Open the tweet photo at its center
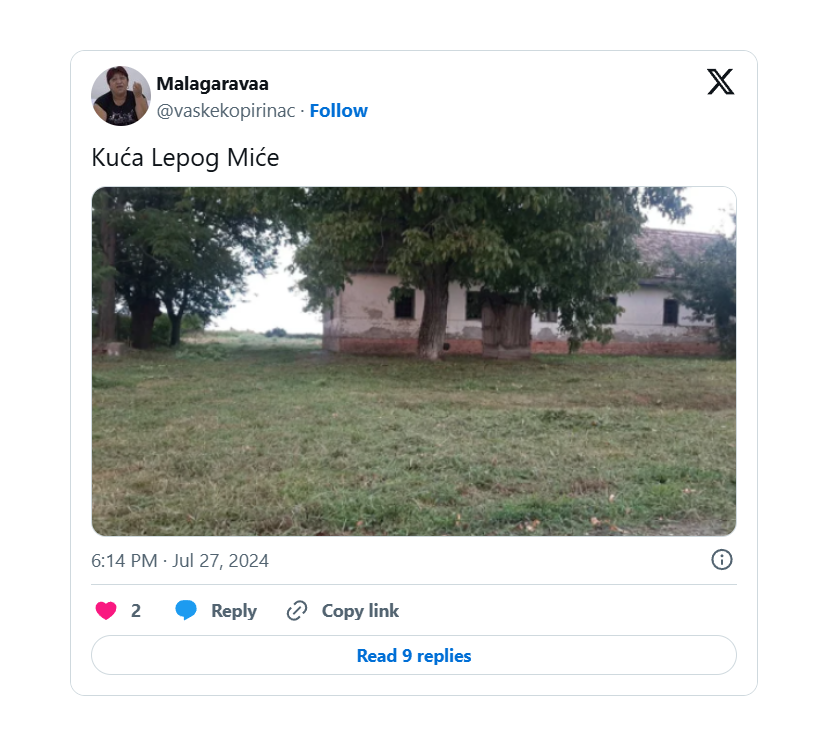 tap(414, 361)
